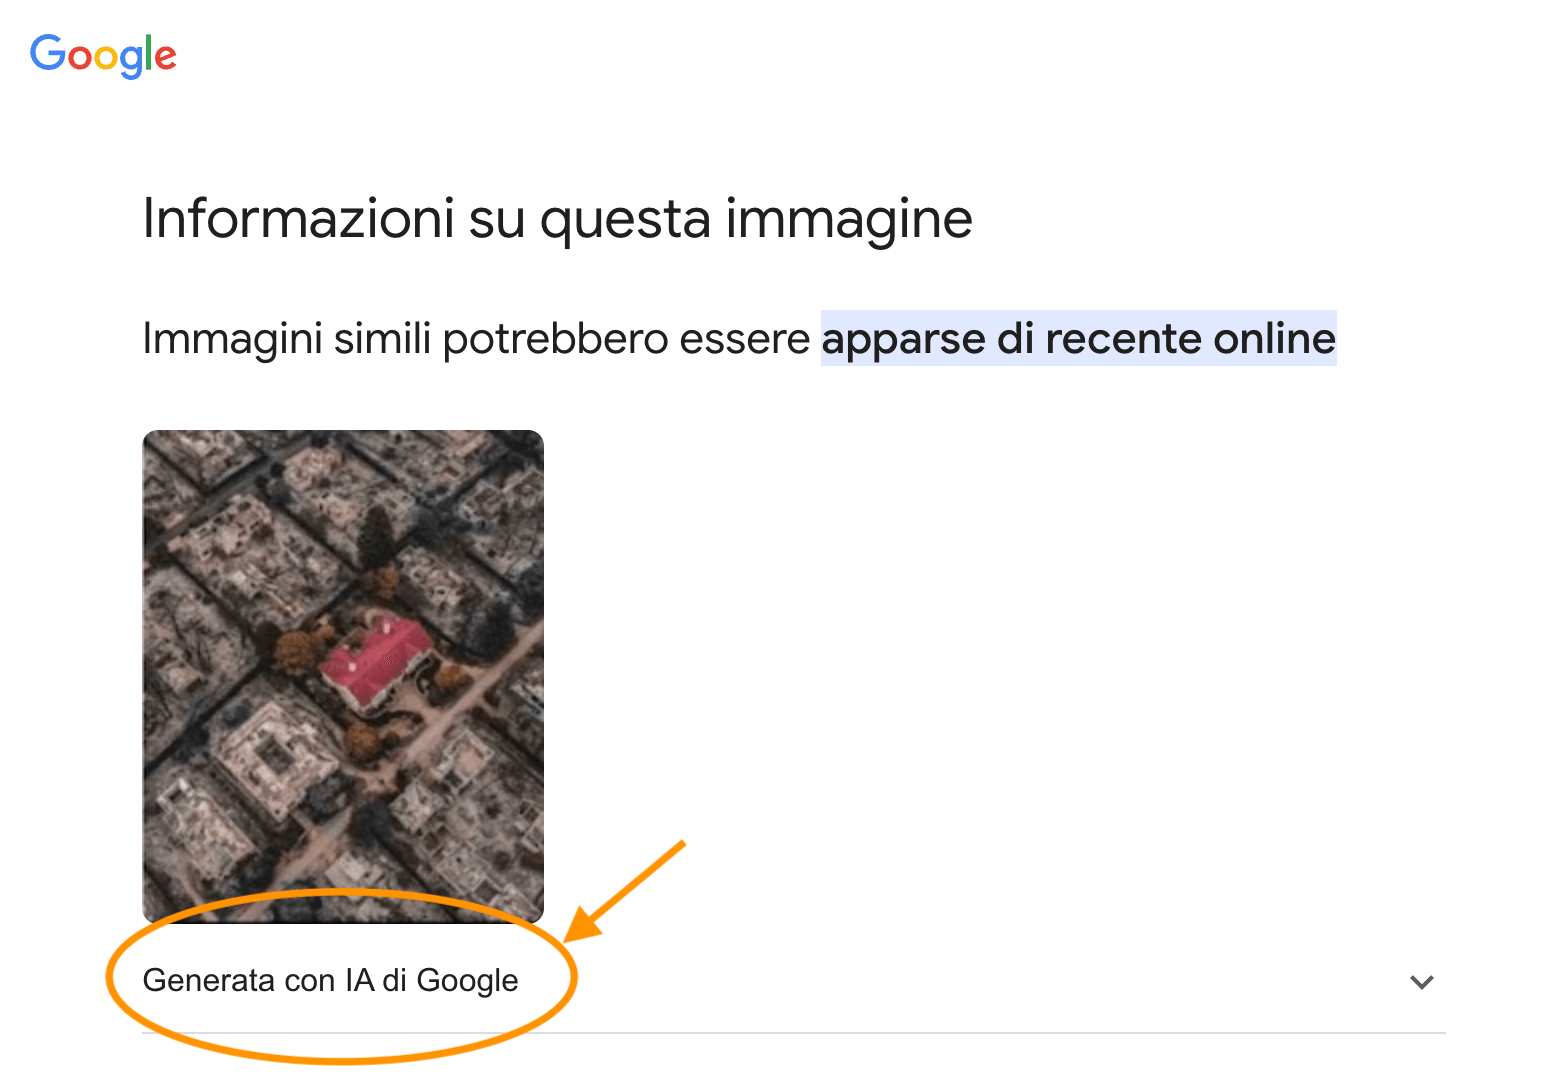
Task: Select the blue capital G of the logo
Action: (x=47, y=52)
